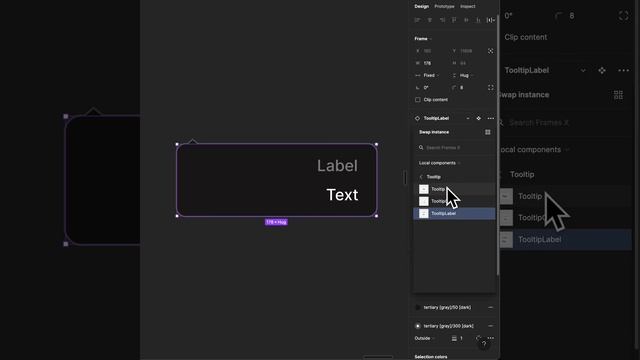Open stroke advanced options ellipsis
This screenshot has height=360, width=640.
[x=491, y=338]
